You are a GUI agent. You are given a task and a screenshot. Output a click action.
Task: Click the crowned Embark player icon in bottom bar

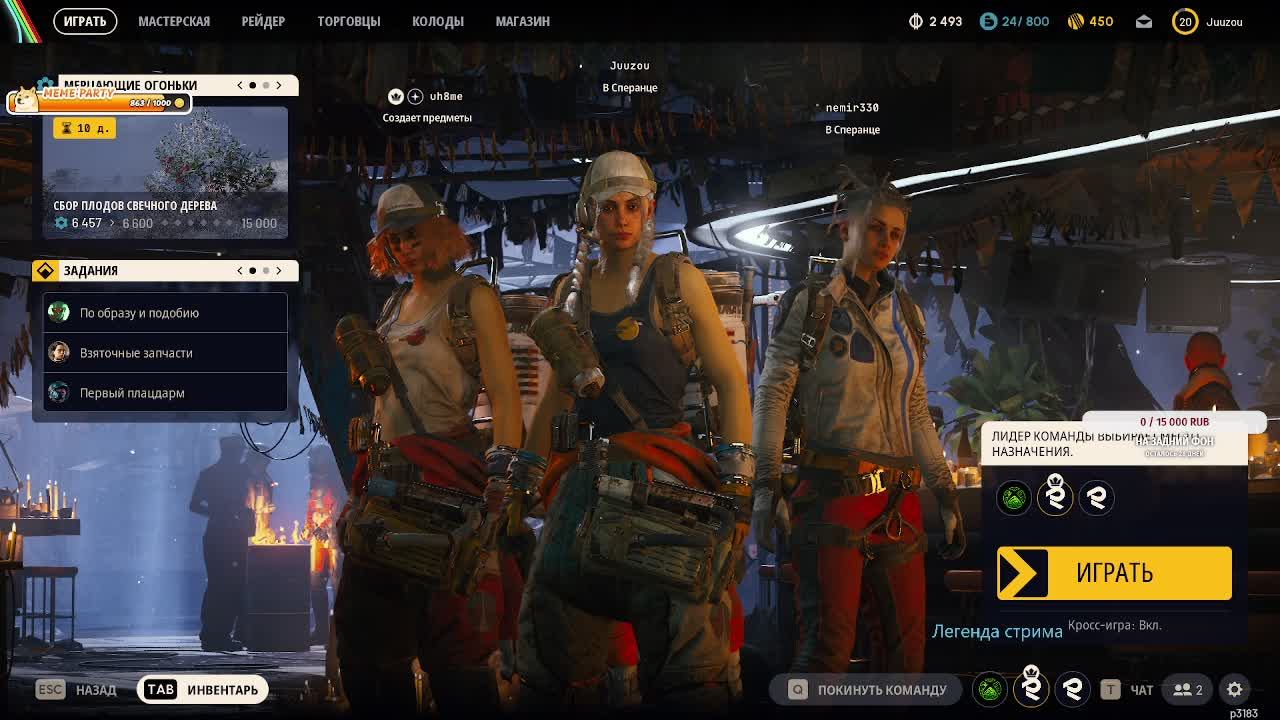pyautogui.click(x=1031, y=688)
